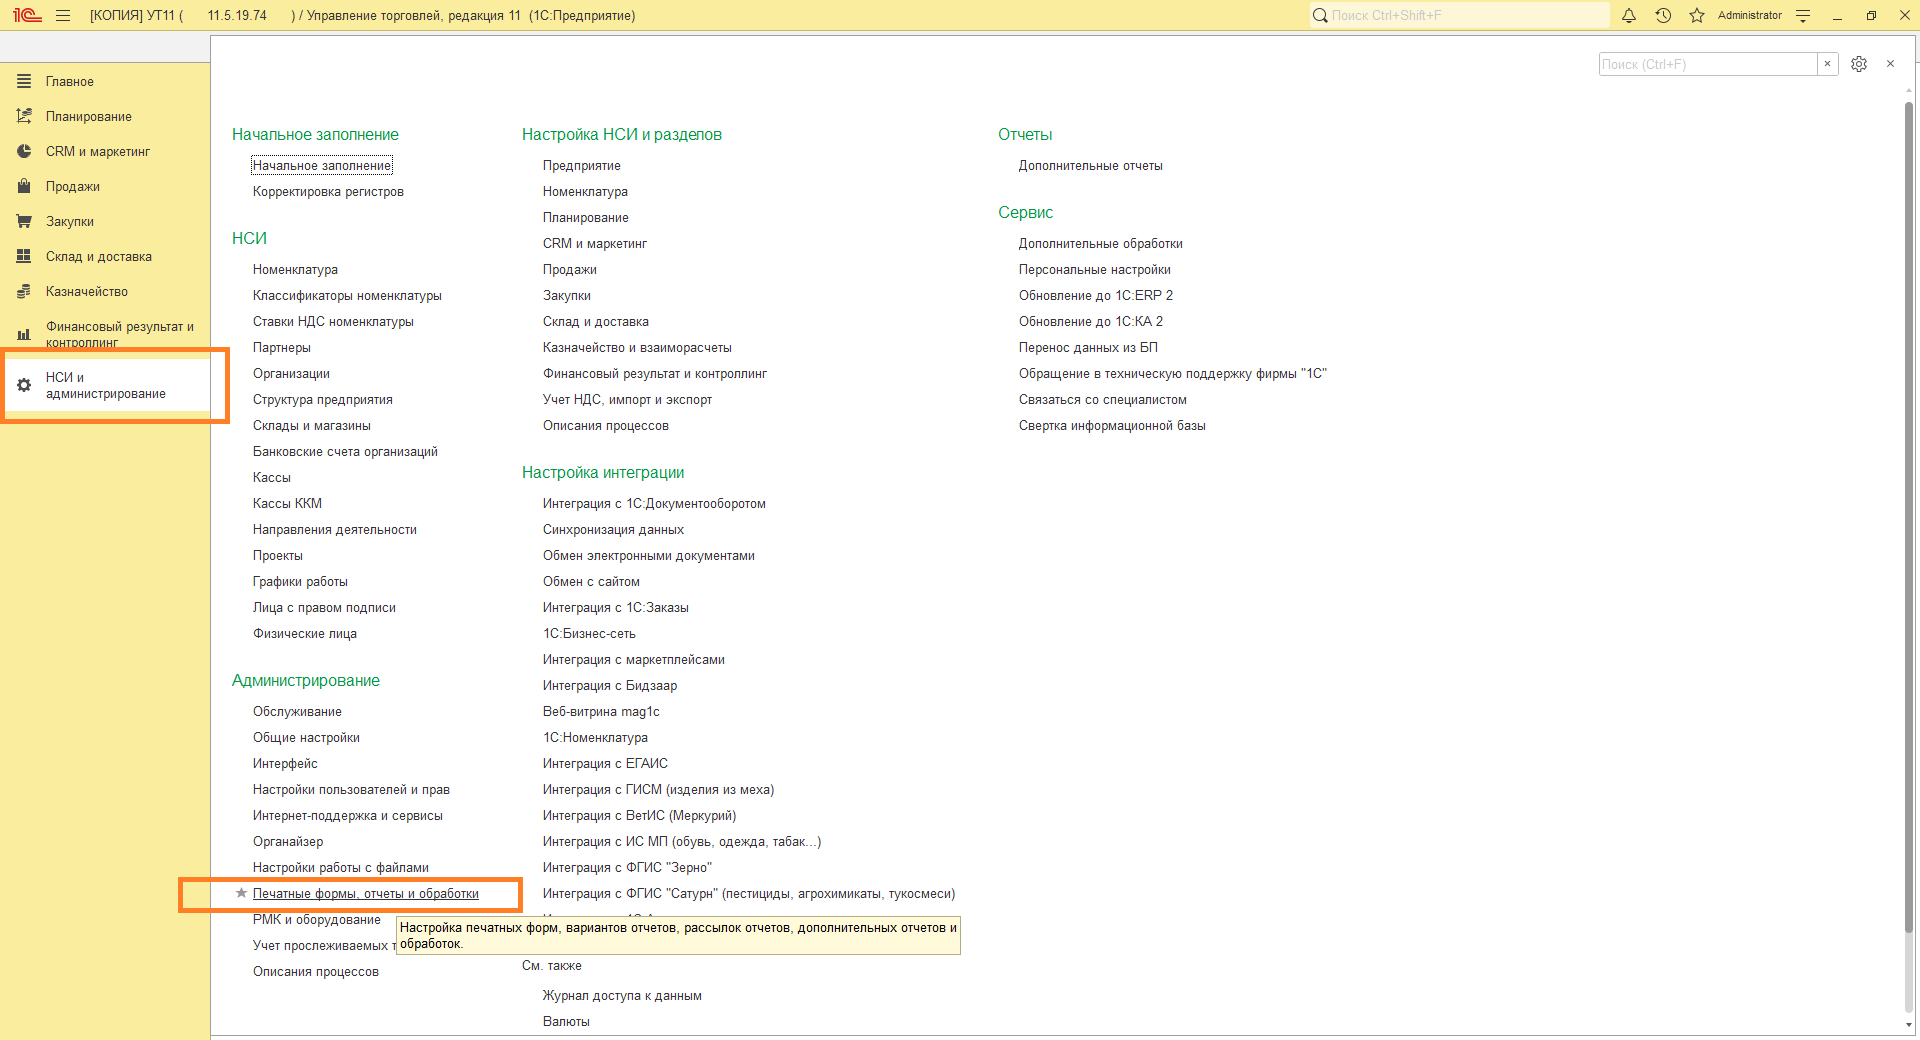The height and width of the screenshot is (1040, 1920).
Task: Close the section menu panel
Action: [1890, 64]
